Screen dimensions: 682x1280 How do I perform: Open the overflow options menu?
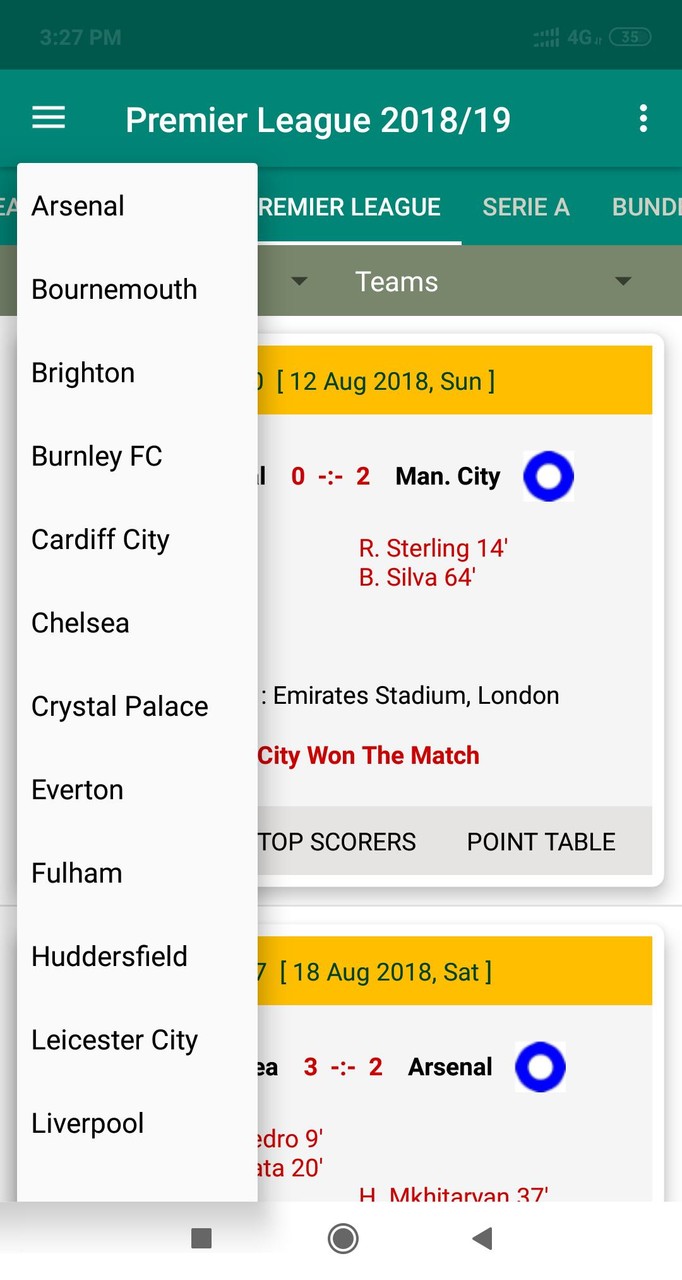coord(643,117)
